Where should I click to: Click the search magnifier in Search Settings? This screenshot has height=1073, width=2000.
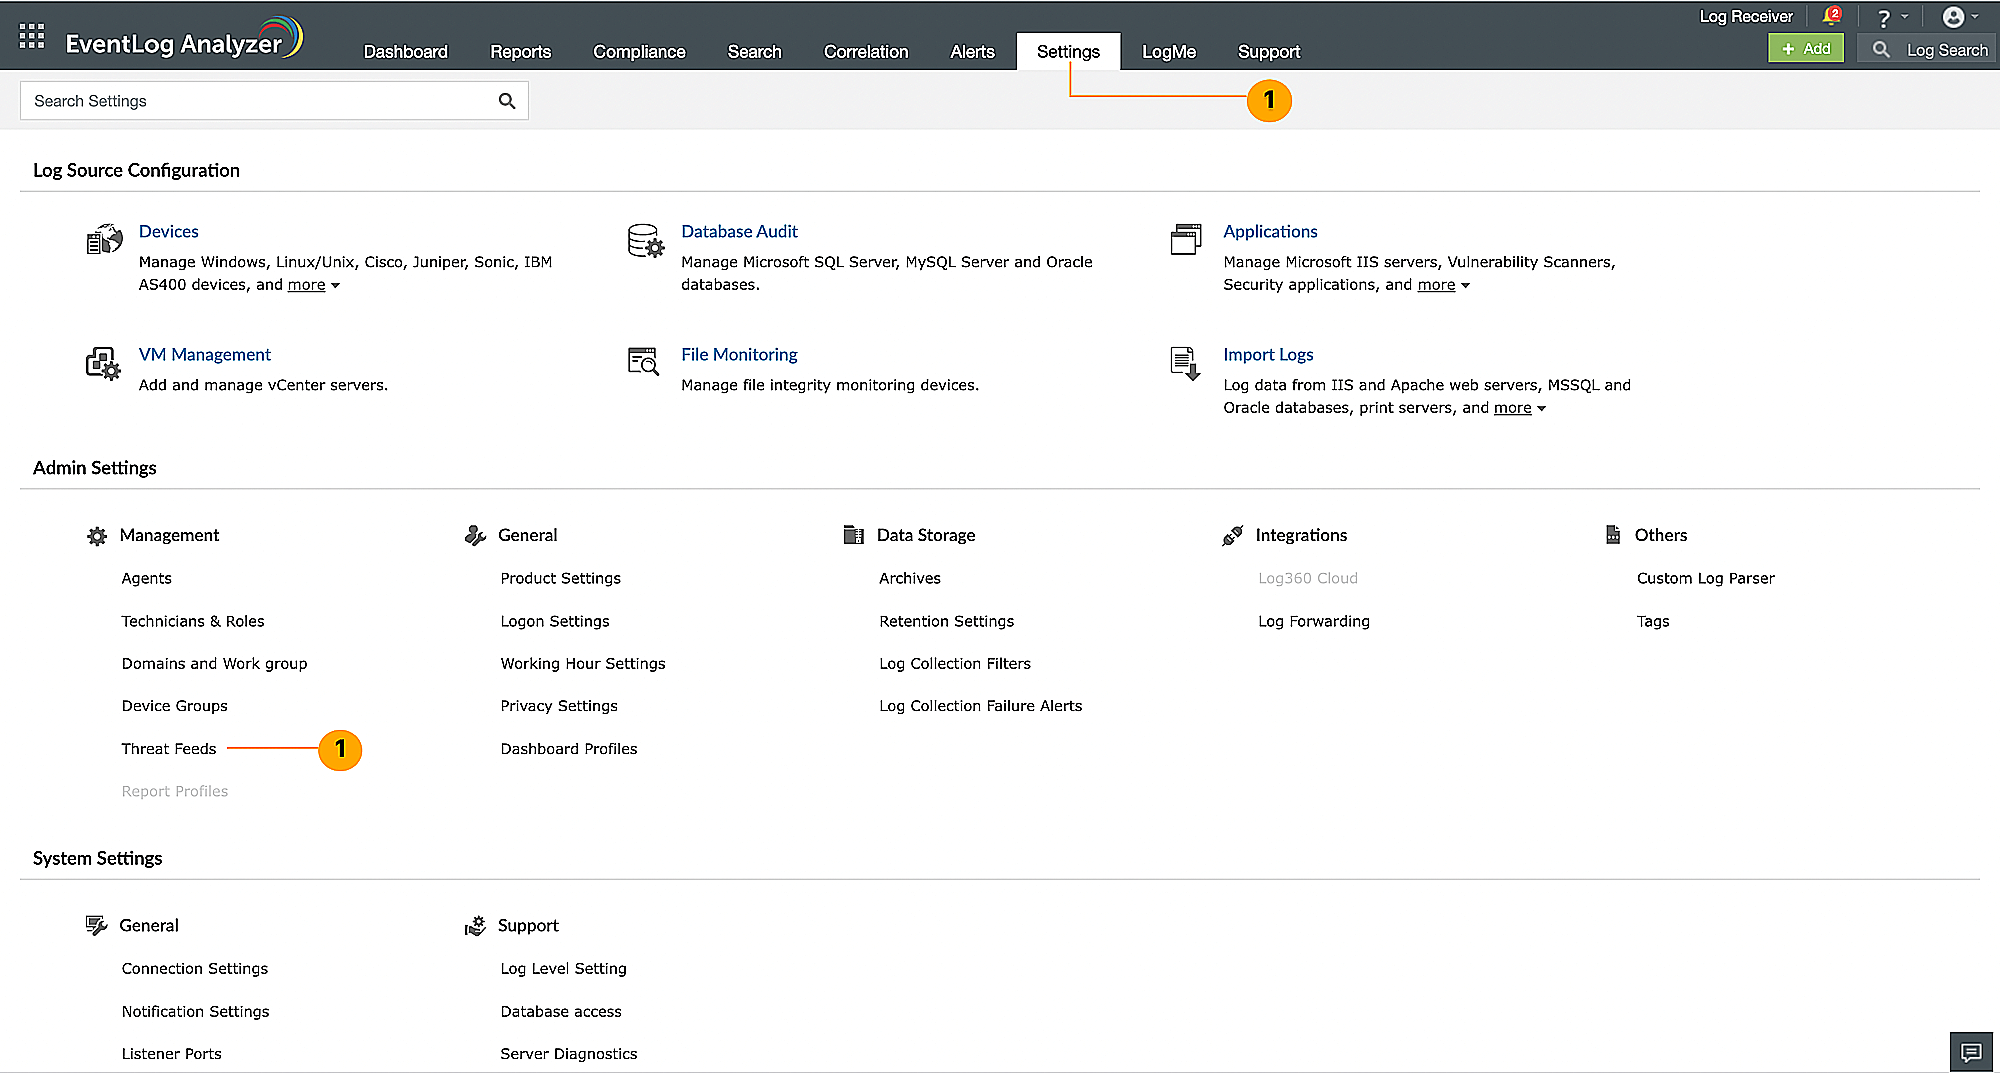coord(507,101)
